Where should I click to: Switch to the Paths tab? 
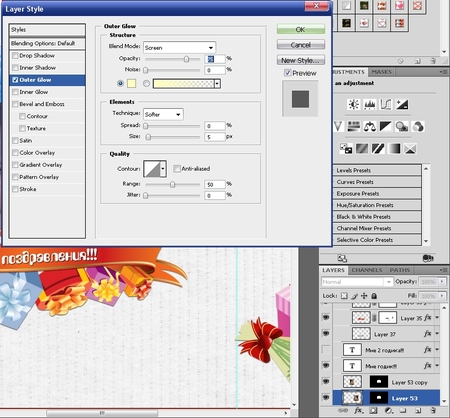400,270
